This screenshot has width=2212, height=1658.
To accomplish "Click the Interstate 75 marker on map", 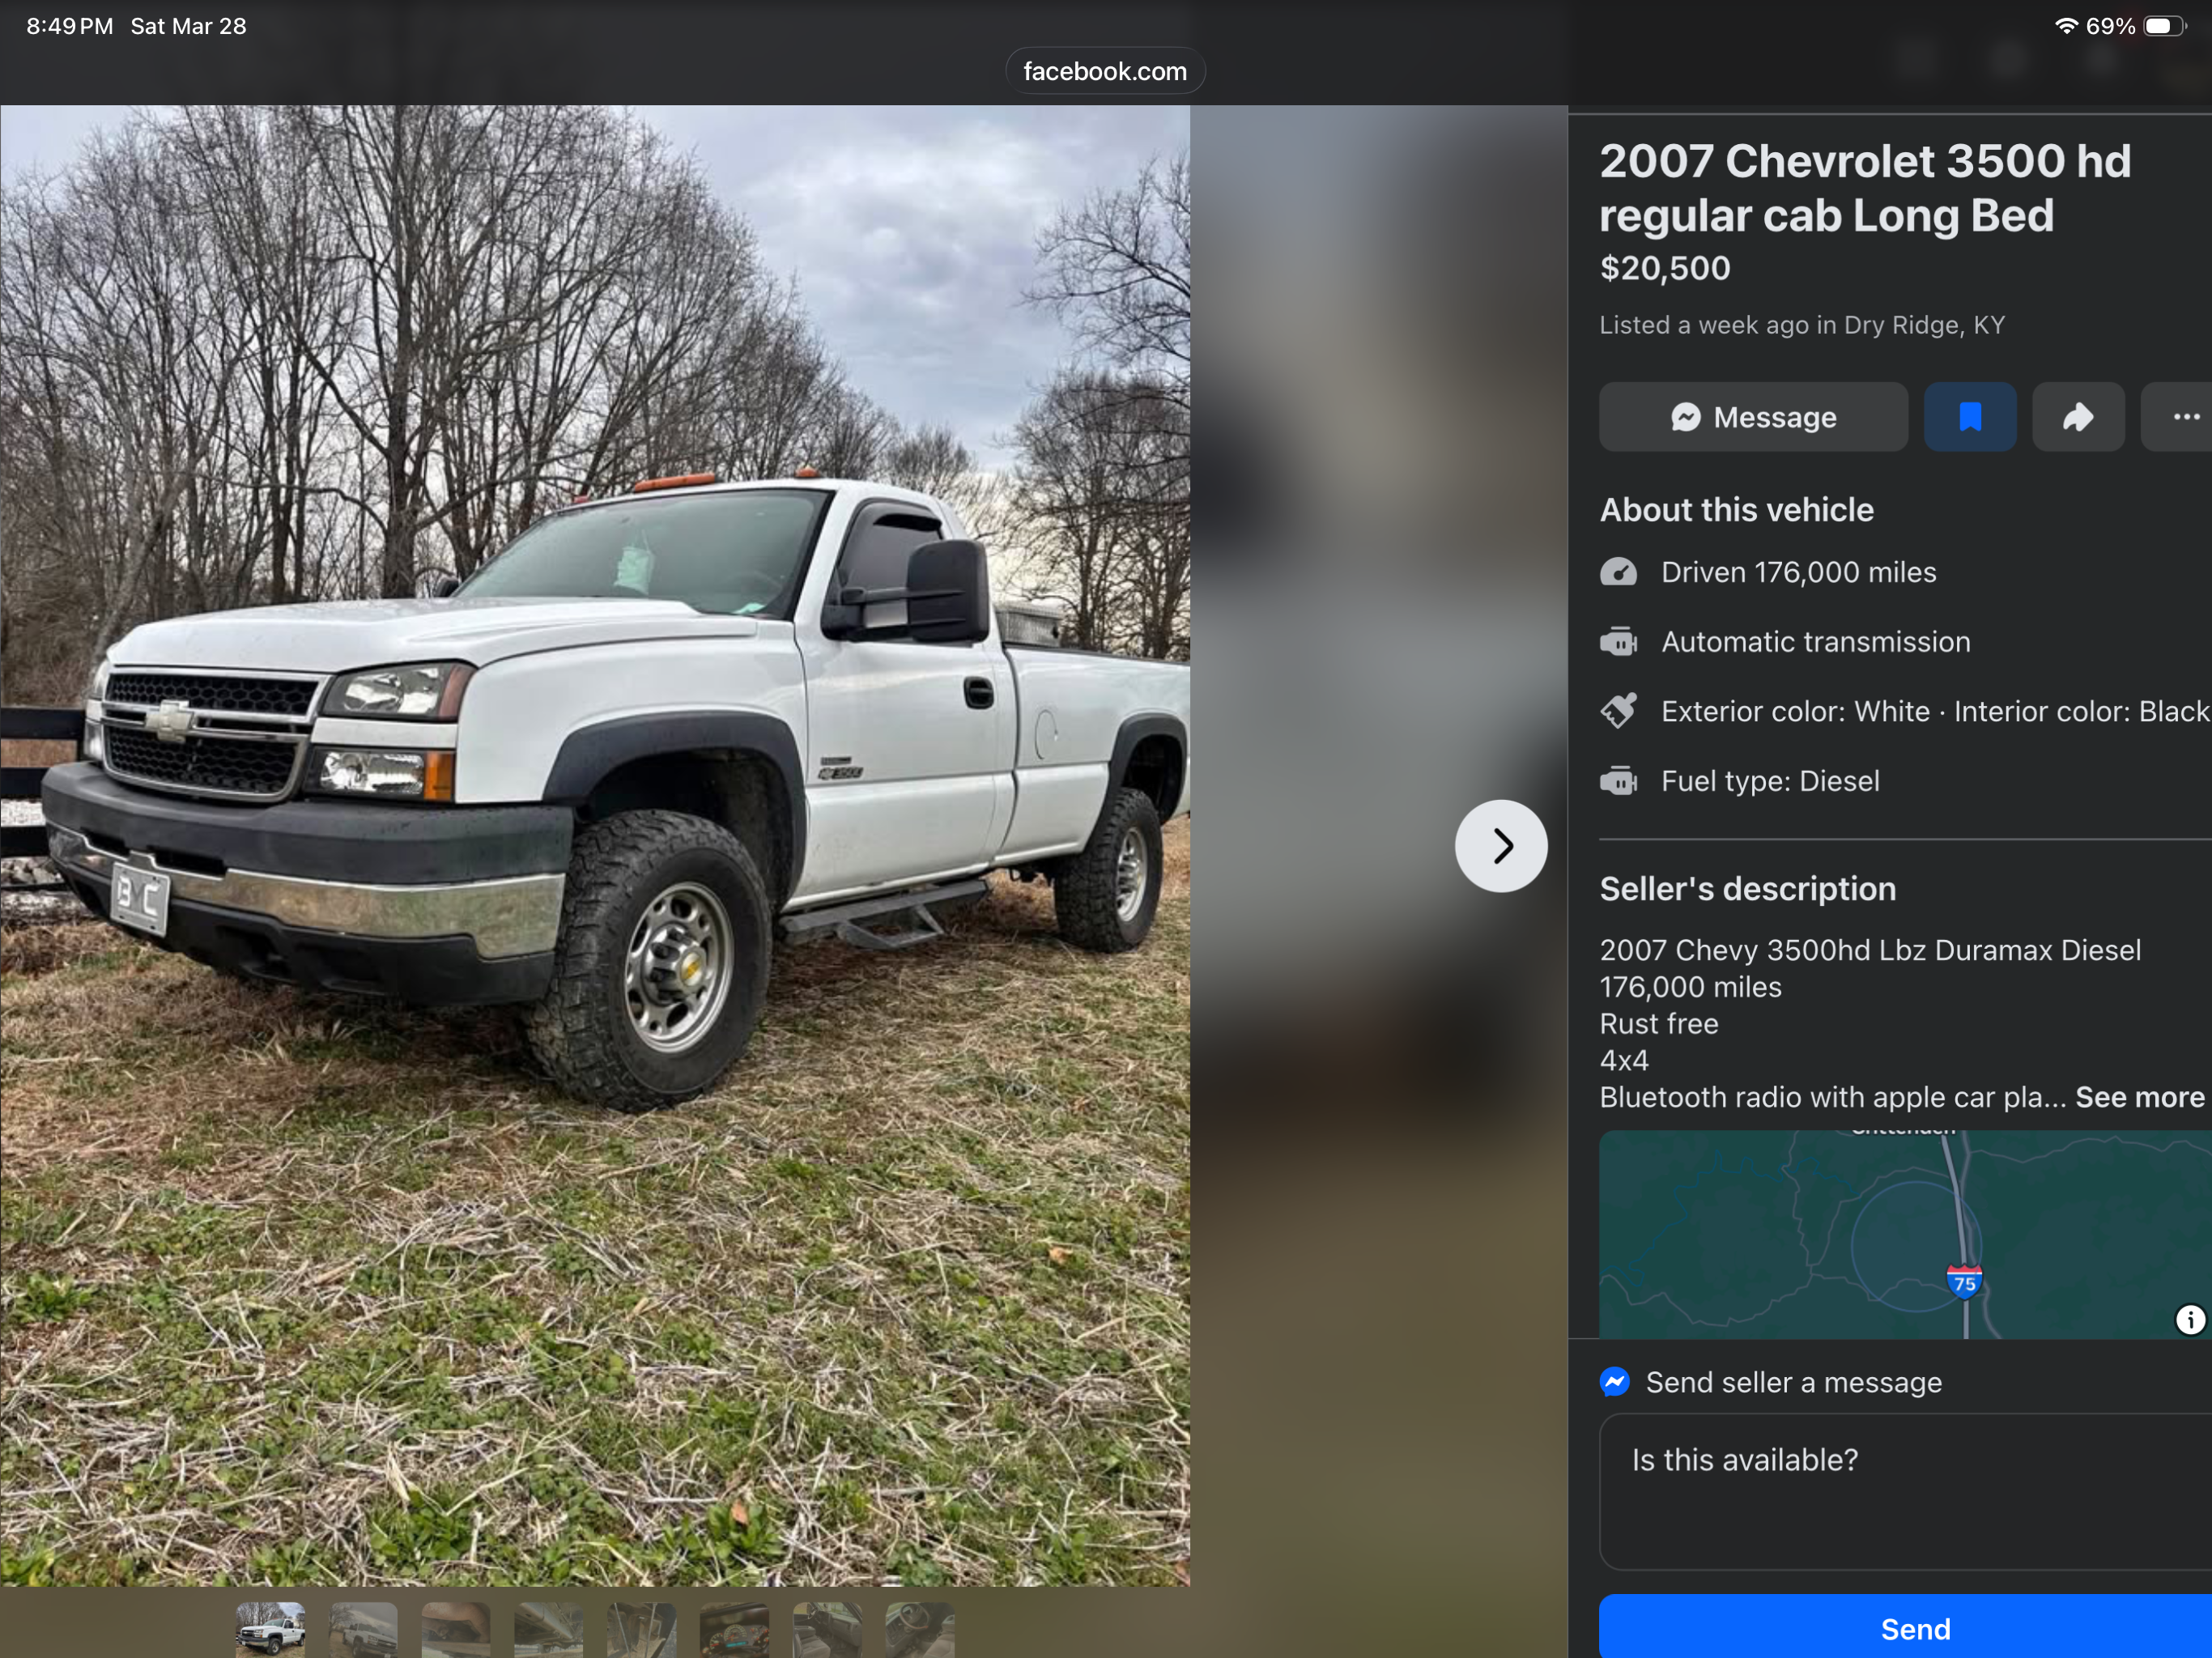I will 1964,1282.
